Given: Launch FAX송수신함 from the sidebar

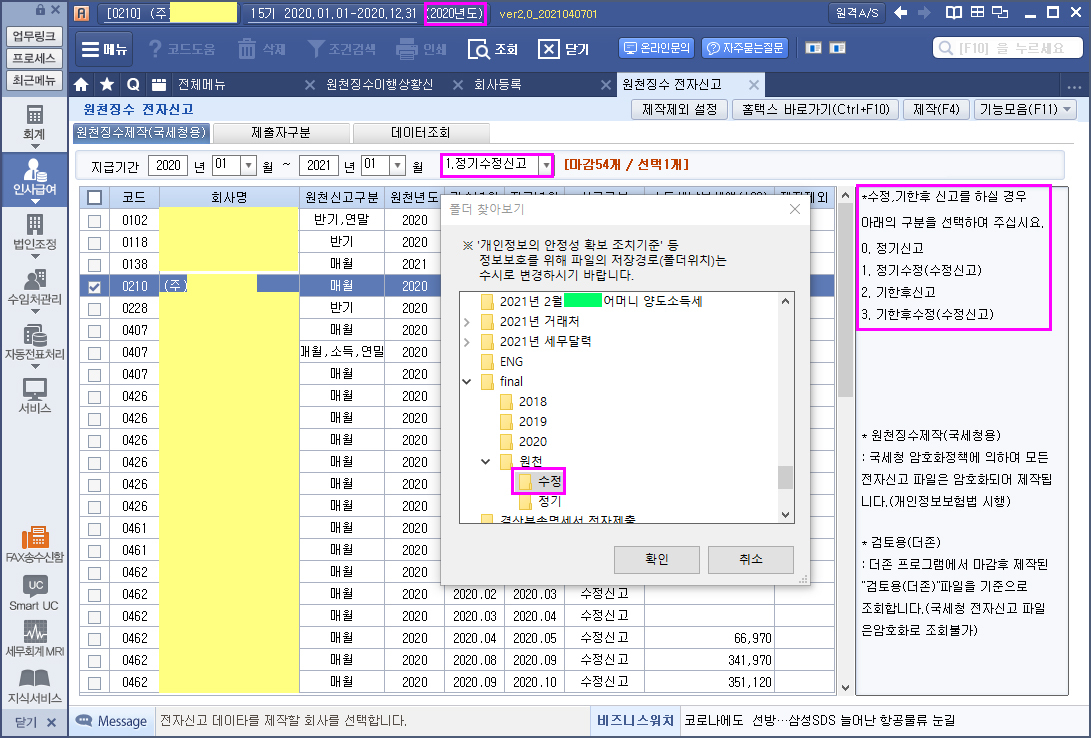Looking at the screenshot, I should point(34,543).
